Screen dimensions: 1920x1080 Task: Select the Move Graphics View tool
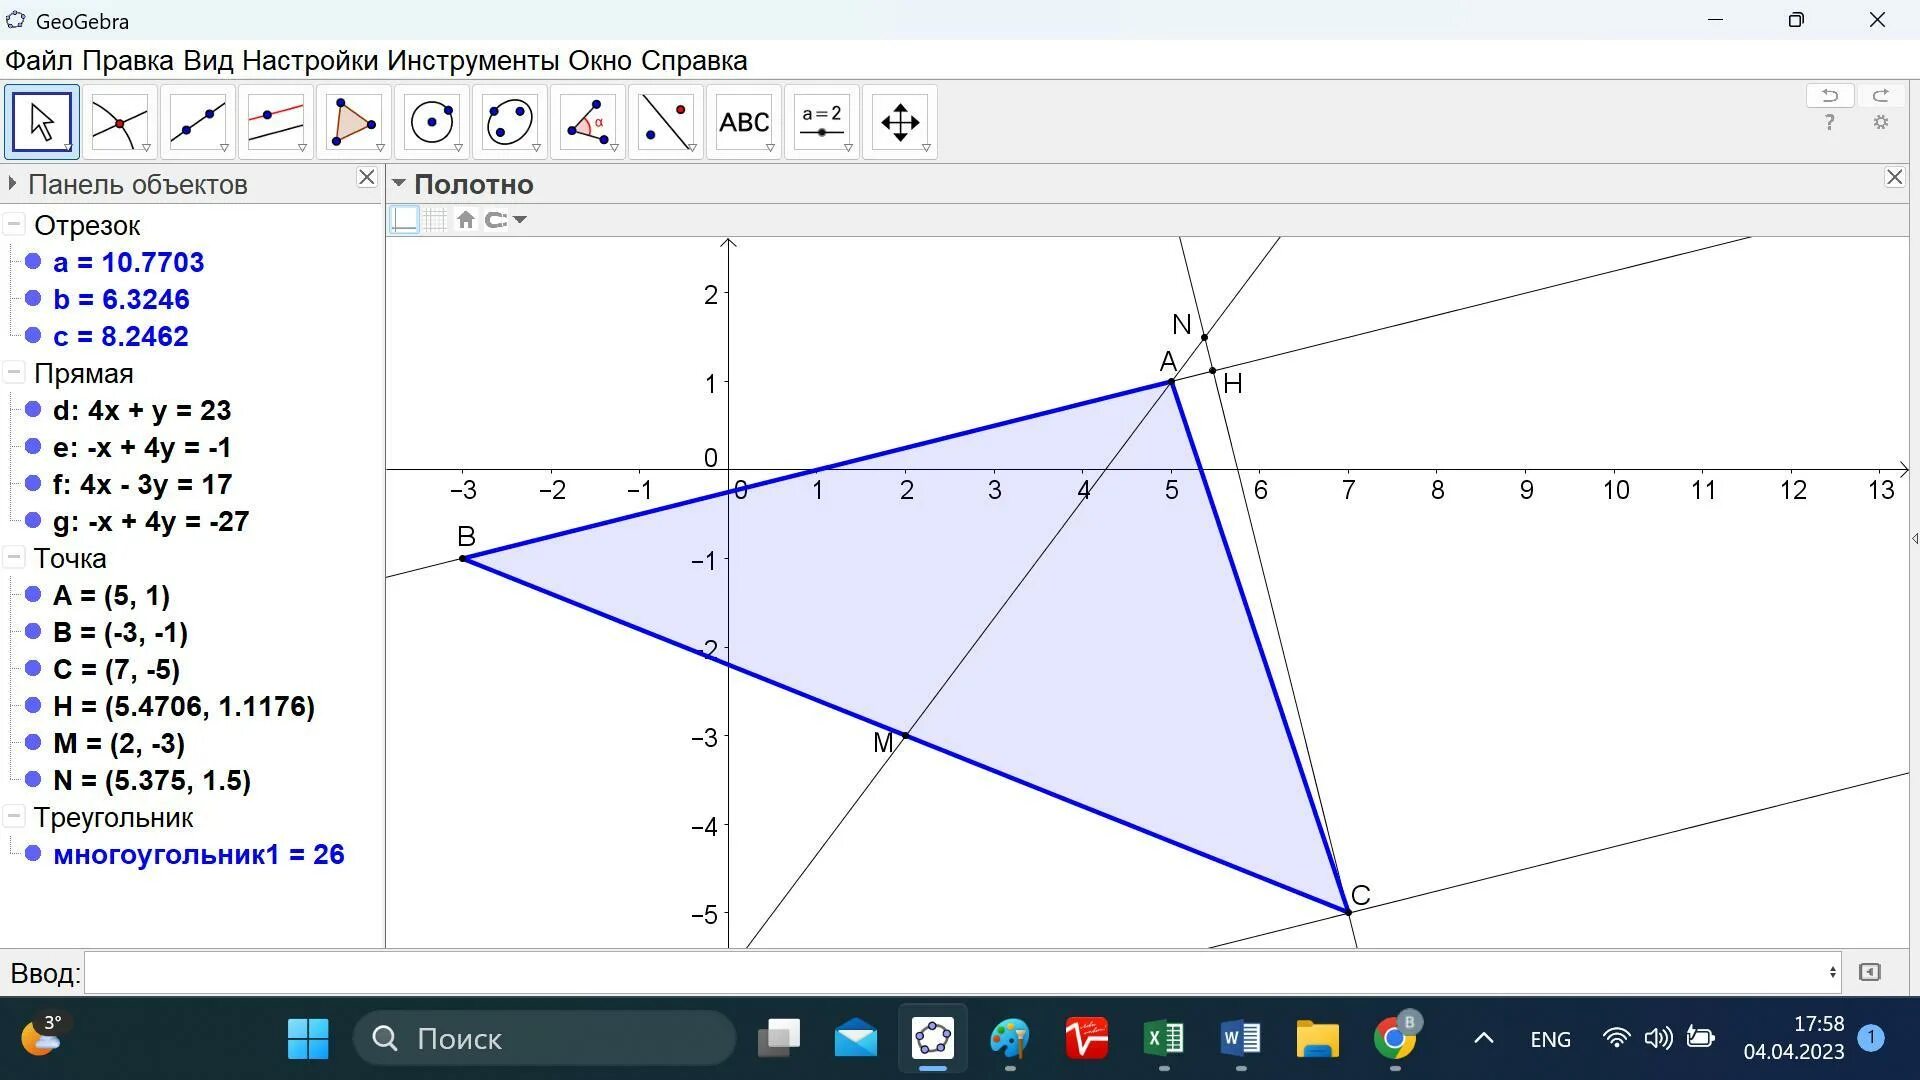(x=899, y=122)
